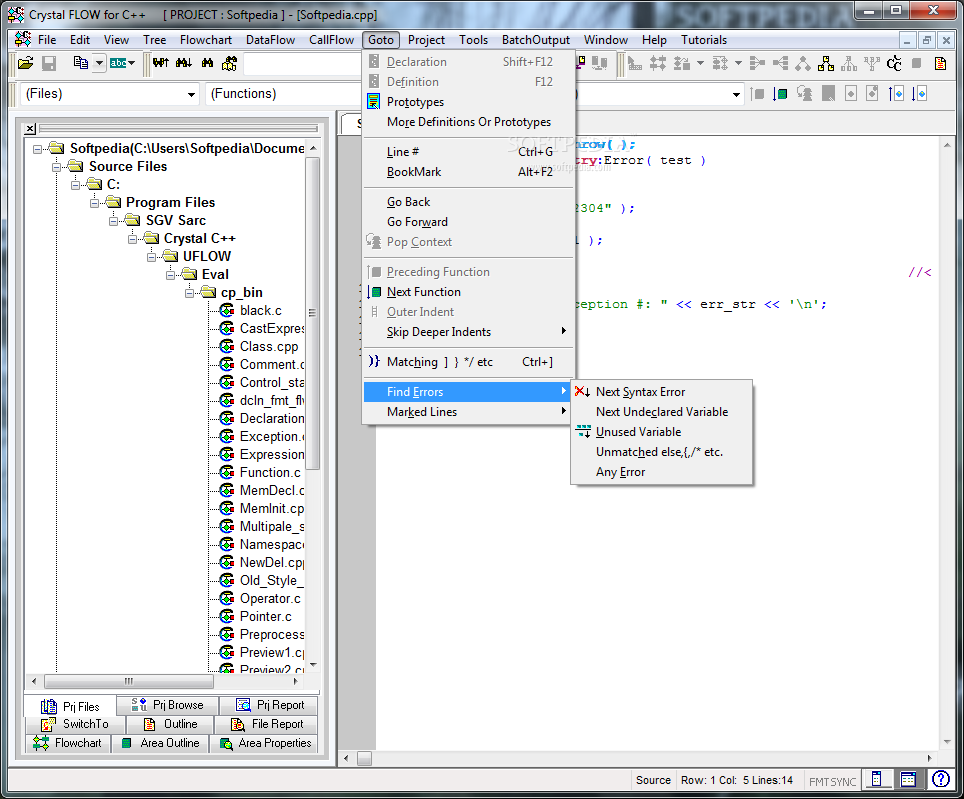Open the SwitchTo tab
Image resolution: width=964 pixels, height=799 pixels.
click(x=75, y=724)
